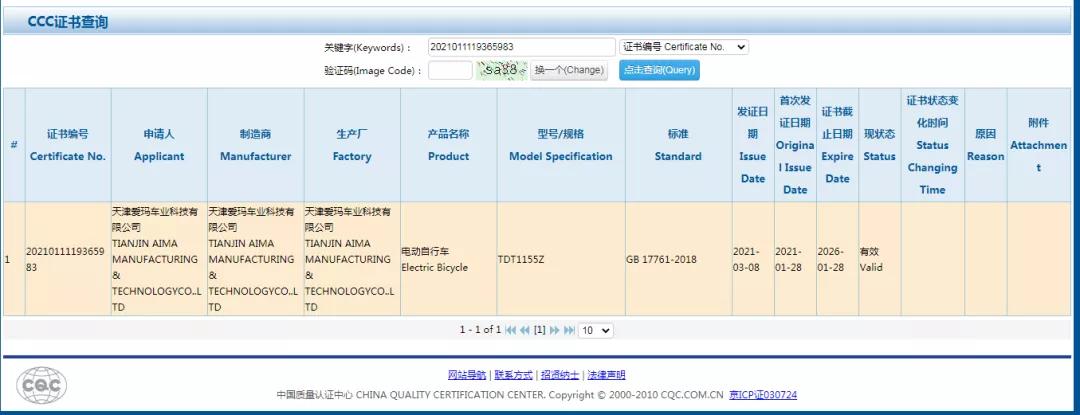The width and height of the screenshot is (1080, 415).
Task: Click the Attachment column header
Action: 1039,145
